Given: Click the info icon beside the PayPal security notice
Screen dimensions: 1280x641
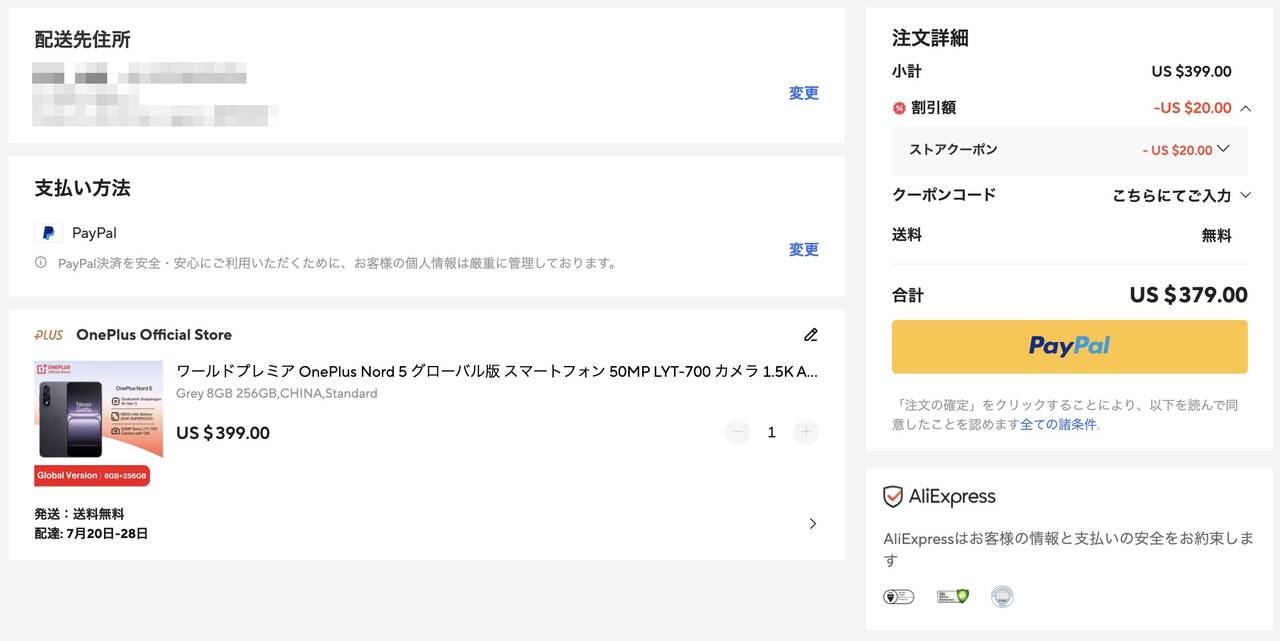Looking at the screenshot, I should (x=41, y=263).
